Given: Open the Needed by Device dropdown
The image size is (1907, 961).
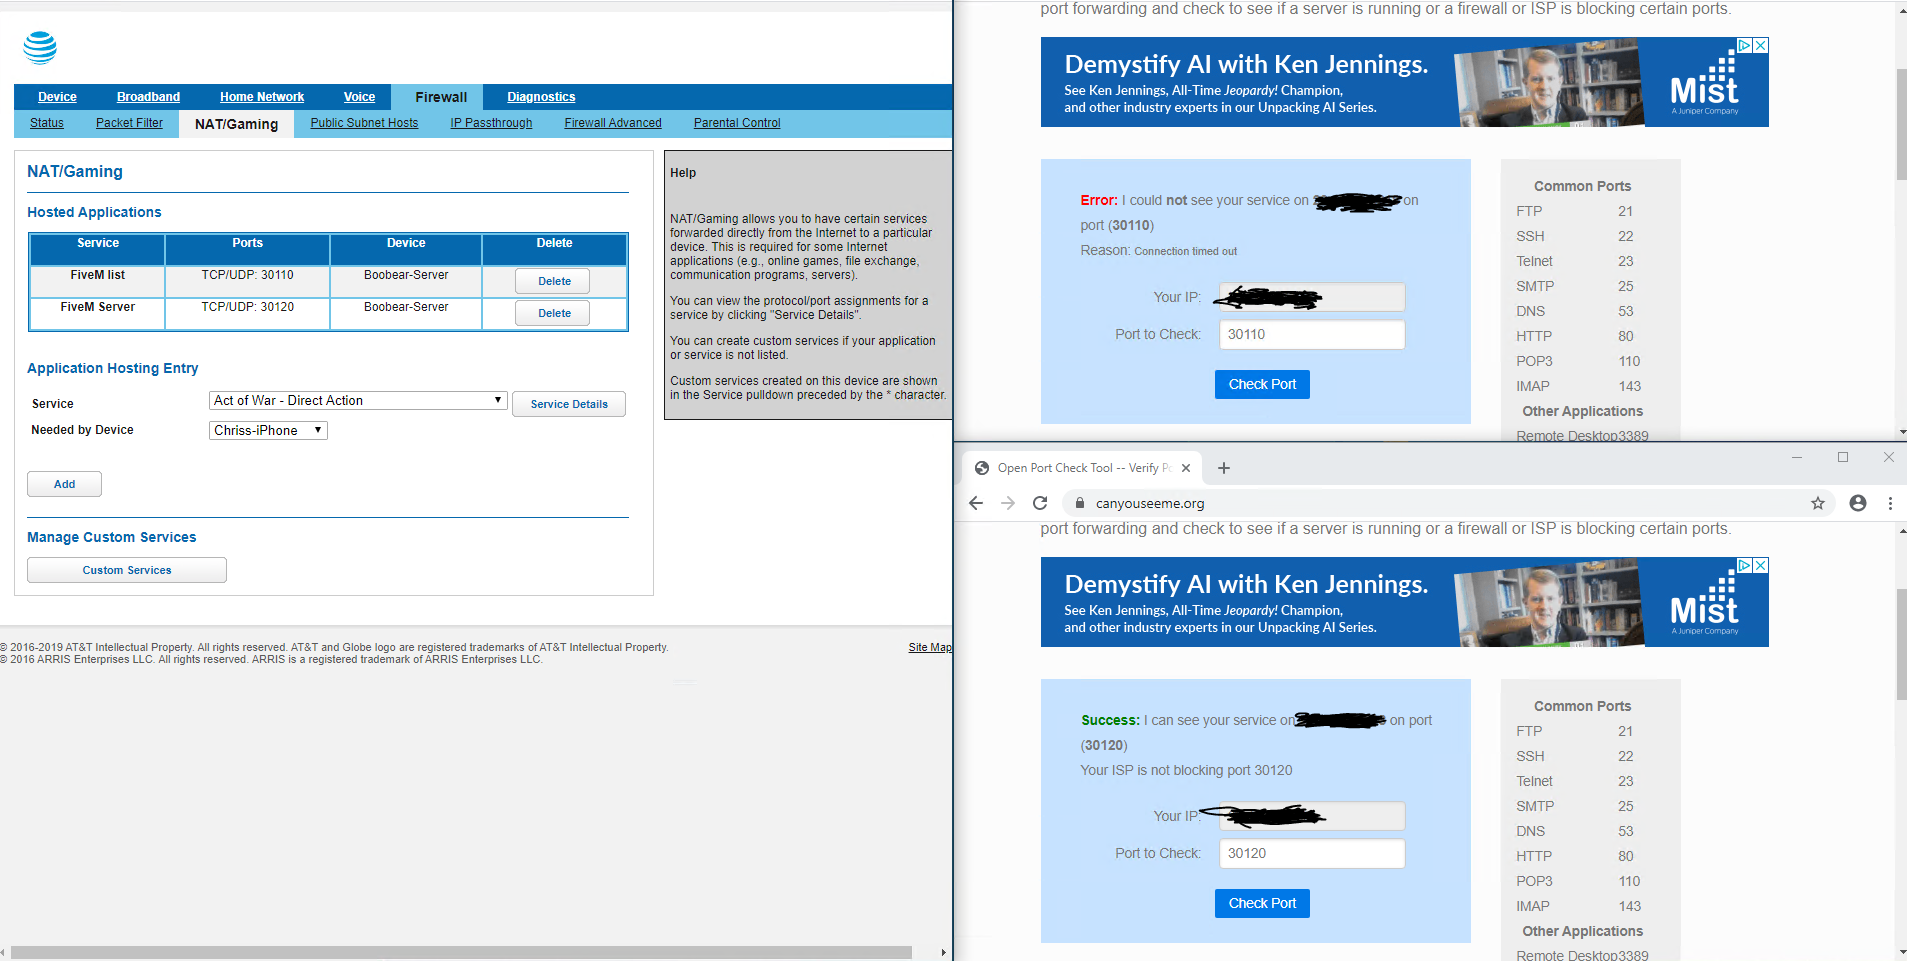Looking at the screenshot, I should click(268, 430).
